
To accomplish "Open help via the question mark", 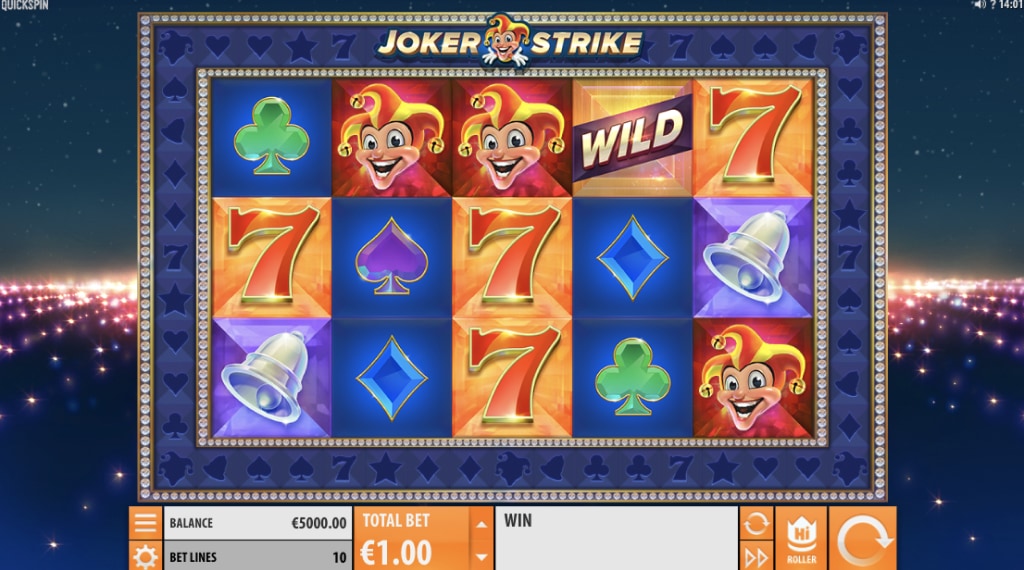I will [993, 5].
